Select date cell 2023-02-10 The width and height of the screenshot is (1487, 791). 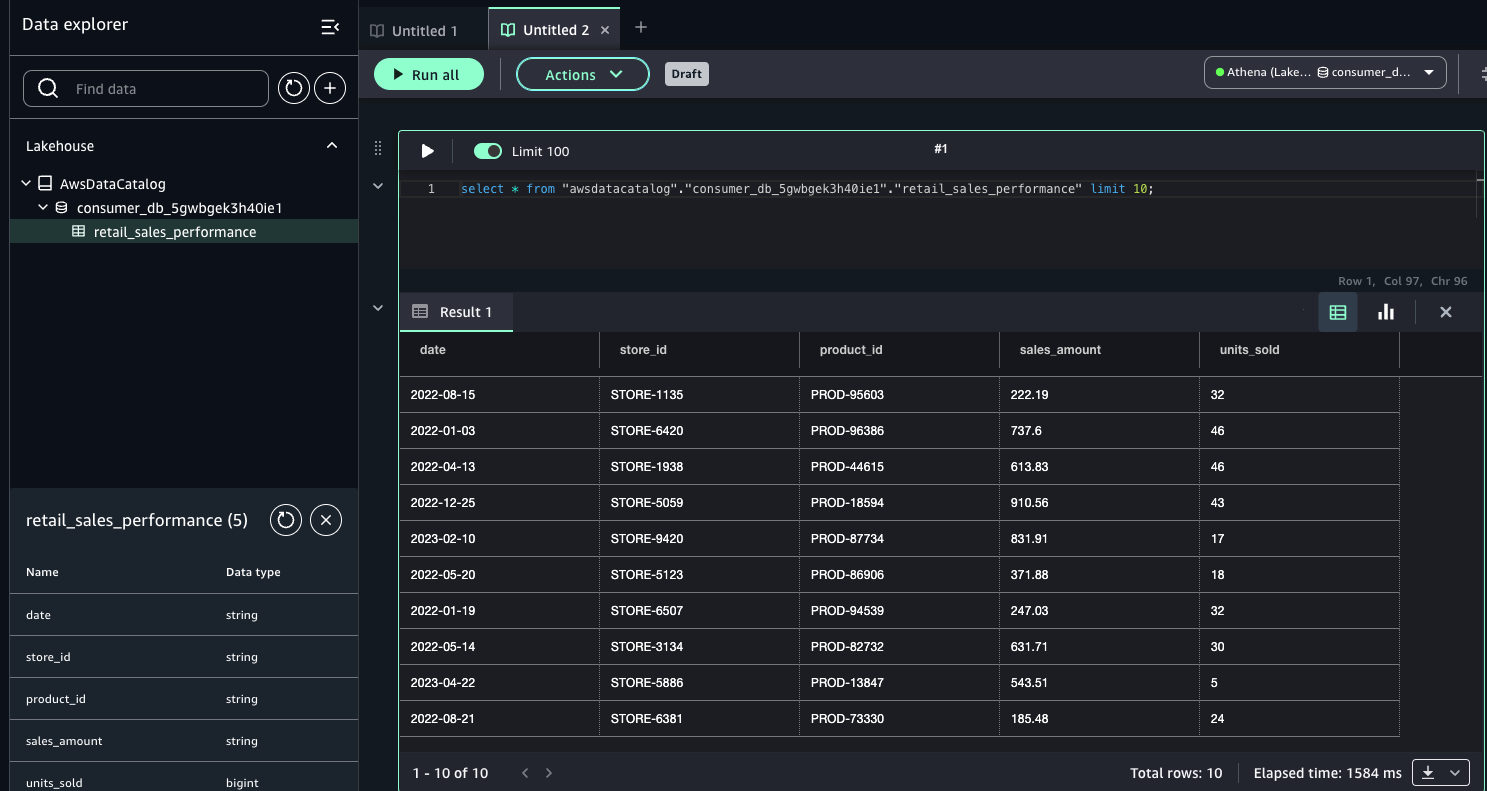click(x=499, y=539)
